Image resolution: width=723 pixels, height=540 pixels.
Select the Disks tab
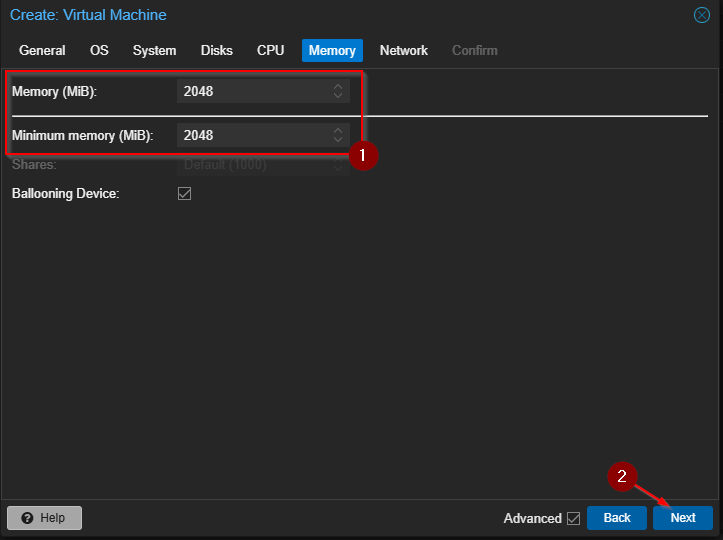point(216,51)
